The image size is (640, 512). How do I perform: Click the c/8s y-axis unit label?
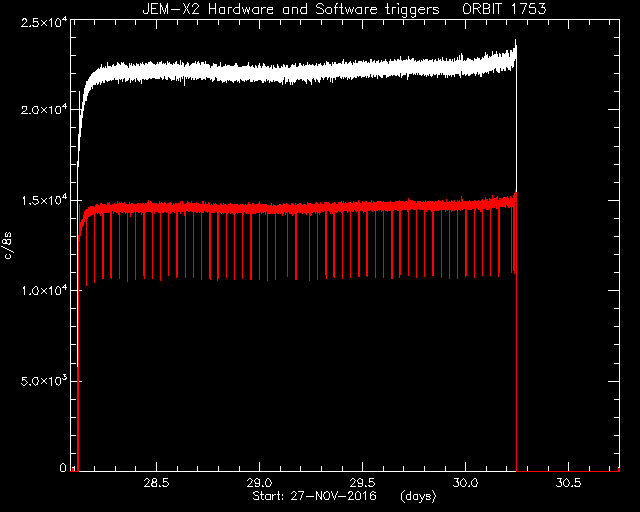click(8, 245)
